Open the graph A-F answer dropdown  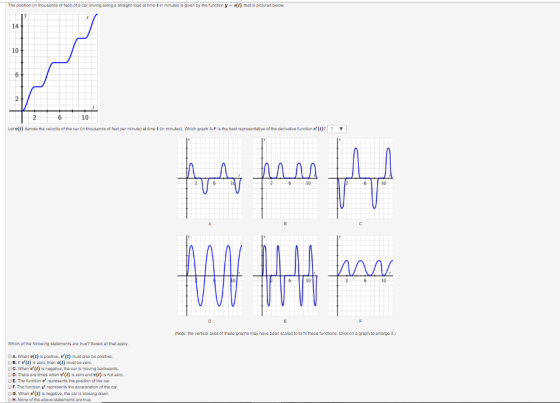click(337, 129)
